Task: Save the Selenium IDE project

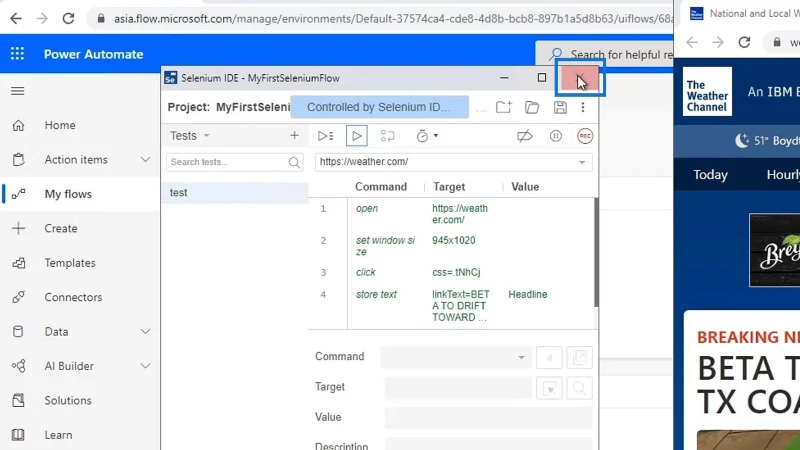Action: (x=560, y=107)
